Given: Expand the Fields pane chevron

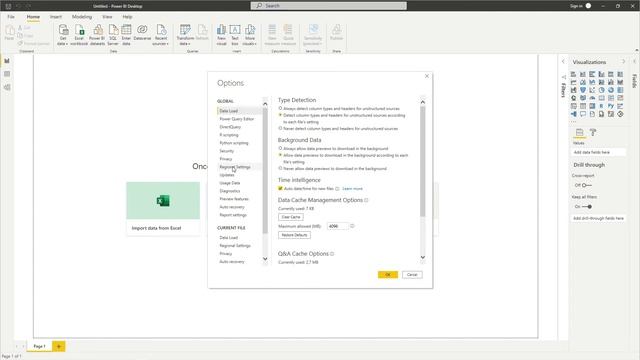Looking at the screenshot, I should click(635, 62).
